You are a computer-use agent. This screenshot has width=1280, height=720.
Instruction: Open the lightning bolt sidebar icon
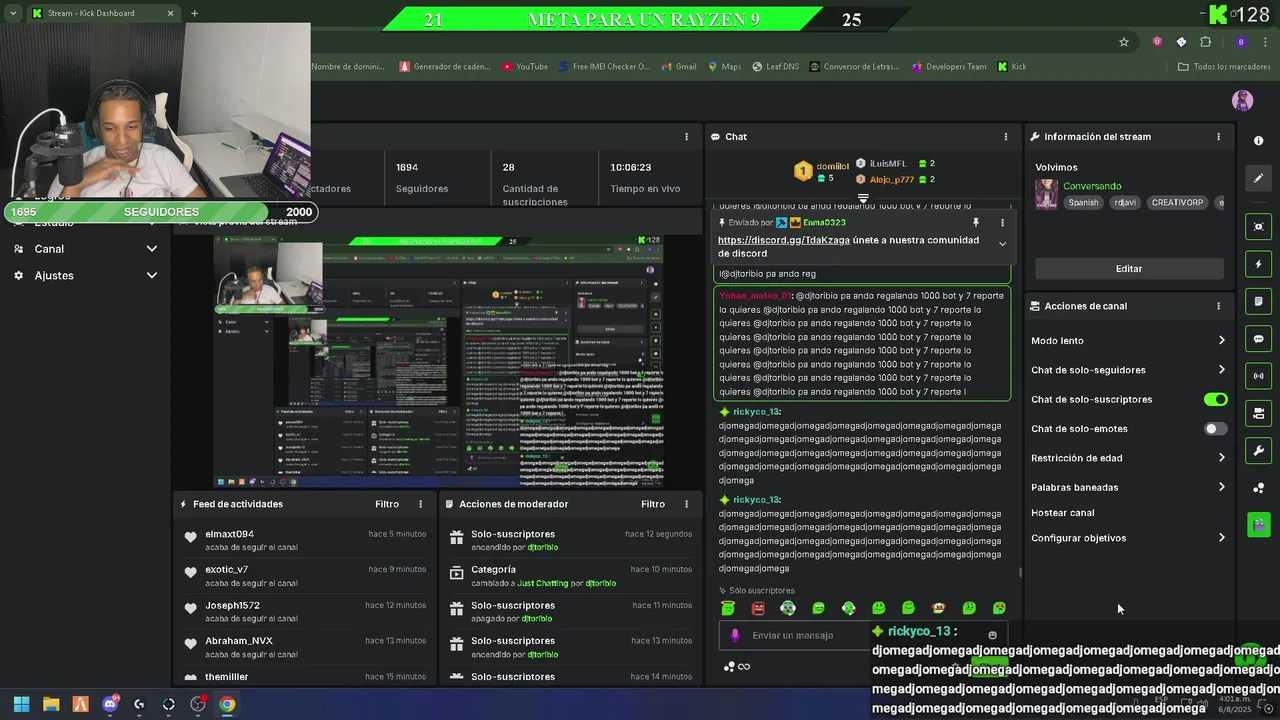[1259, 264]
